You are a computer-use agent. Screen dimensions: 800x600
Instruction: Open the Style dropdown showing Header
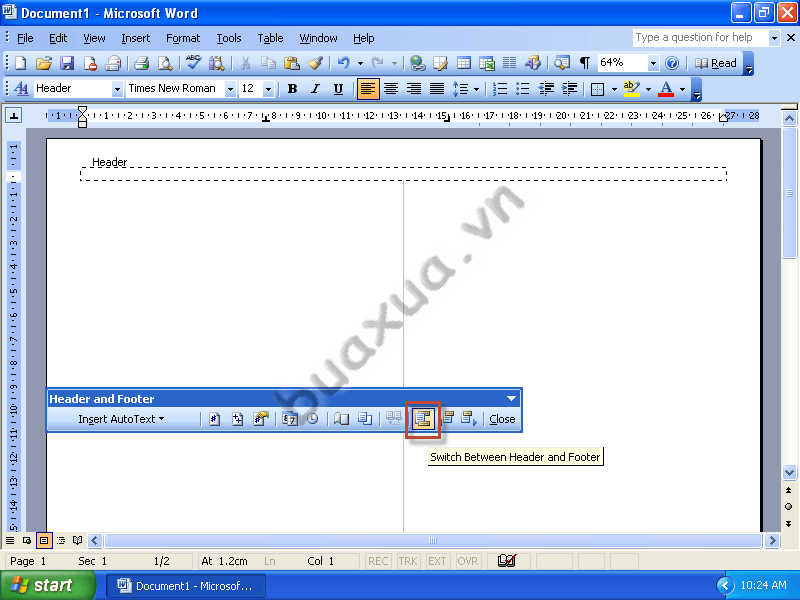117,89
